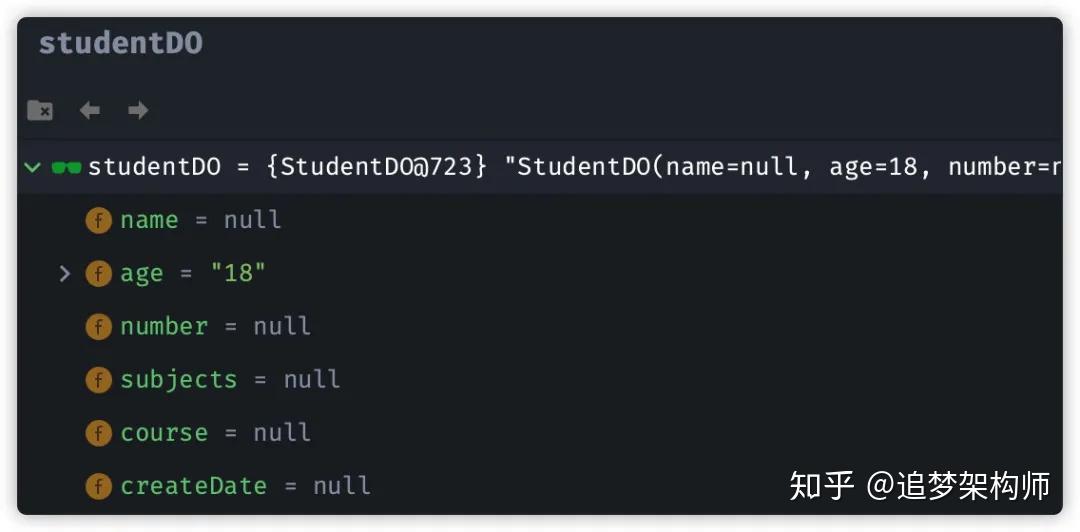Expand the age field node
The height and width of the screenshot is (532, 1080).
(x=66, y=273)
